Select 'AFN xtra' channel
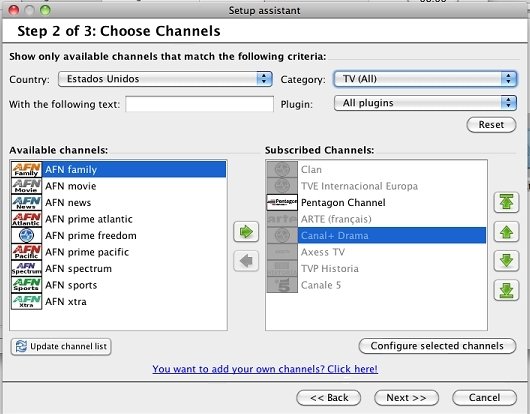The width and height of the screenshot is (530, 414). coord(119,301)
